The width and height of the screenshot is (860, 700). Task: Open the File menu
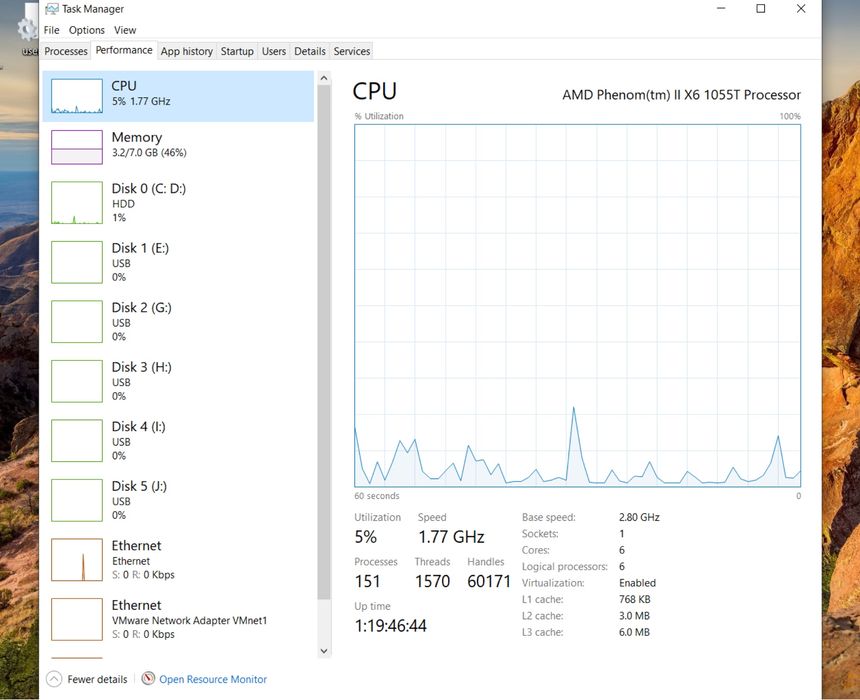coord(51,30)
